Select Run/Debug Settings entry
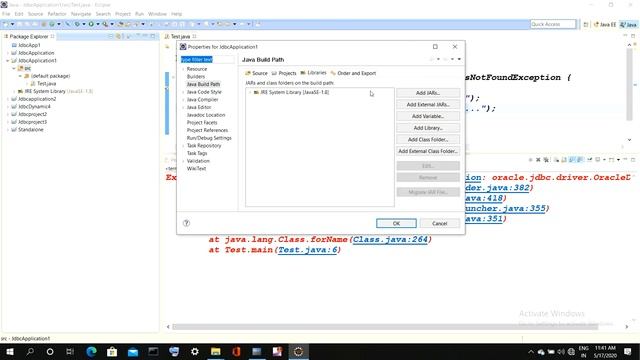Screen dimensions: 640x360 tap(209, 138)
